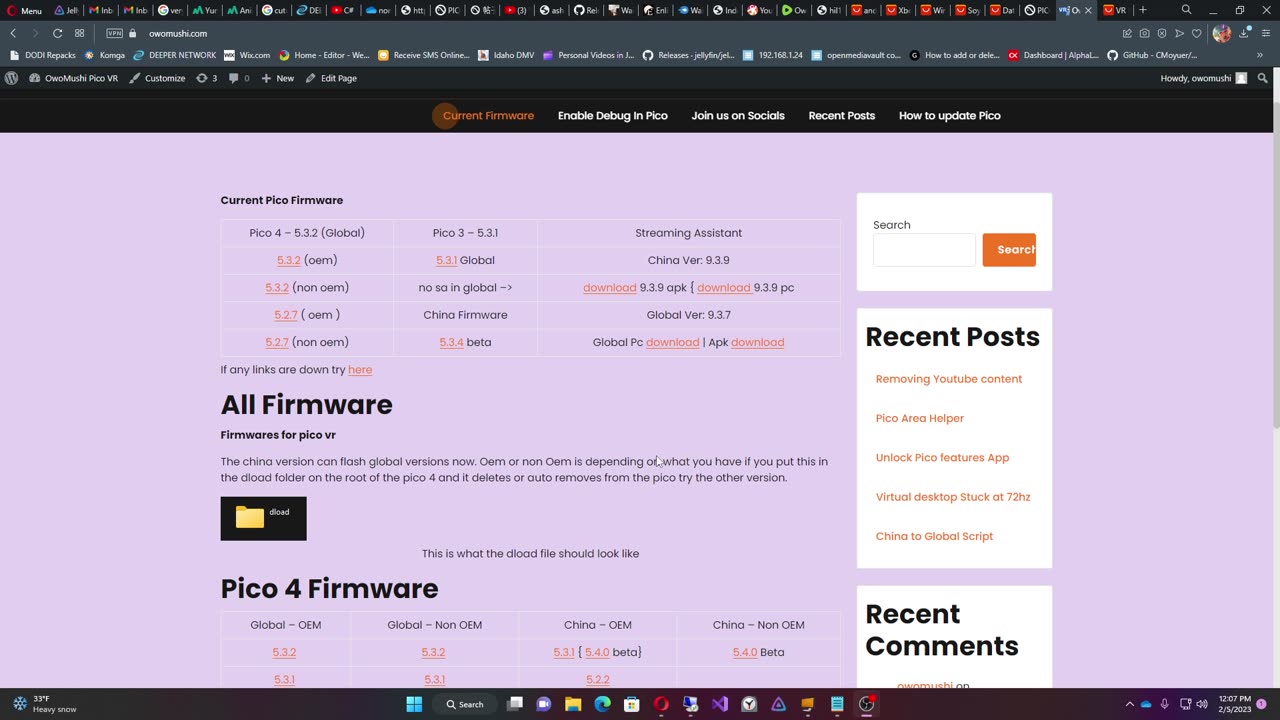
Task: Open the Howdy, owomushi account menu
Action: coord(1204,78)
